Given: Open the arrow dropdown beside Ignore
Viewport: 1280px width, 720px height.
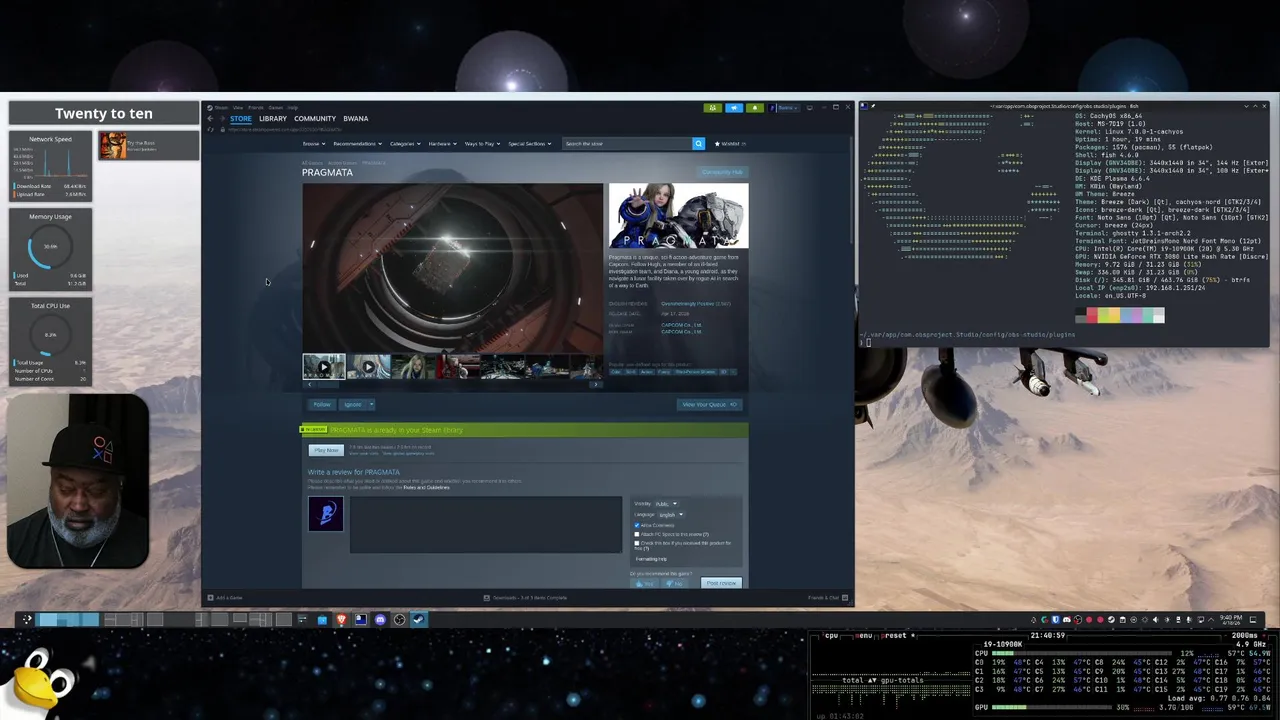Looking at the screenshot, I should 371,404.
